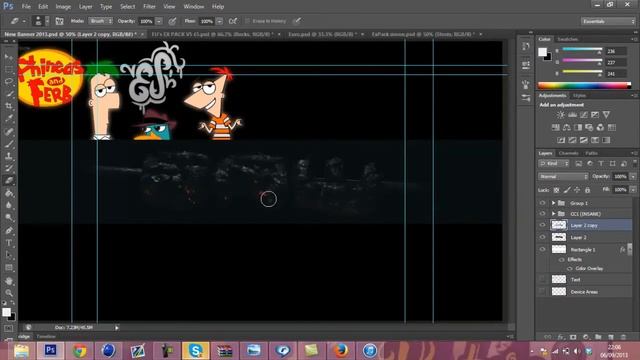This screenshot has width=640, height=360.
Task: Open the Window menu
Action: click(193, 7)
